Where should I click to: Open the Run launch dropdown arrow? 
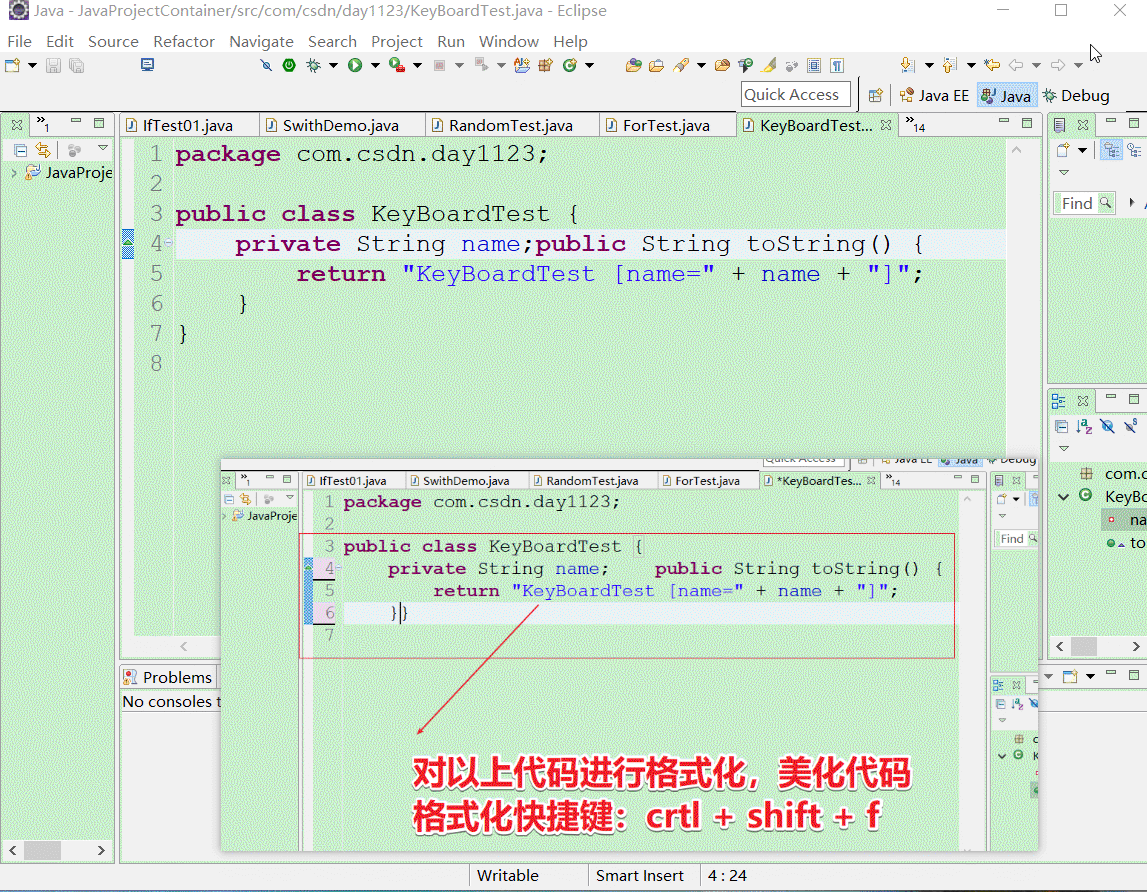pos(375,65)
